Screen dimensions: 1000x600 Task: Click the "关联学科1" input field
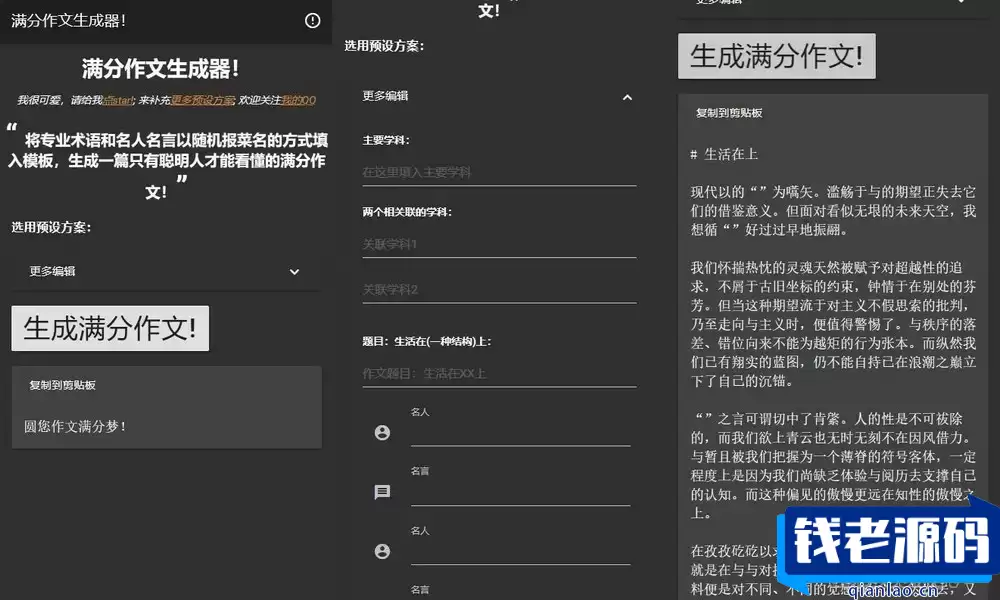point(499,244)
